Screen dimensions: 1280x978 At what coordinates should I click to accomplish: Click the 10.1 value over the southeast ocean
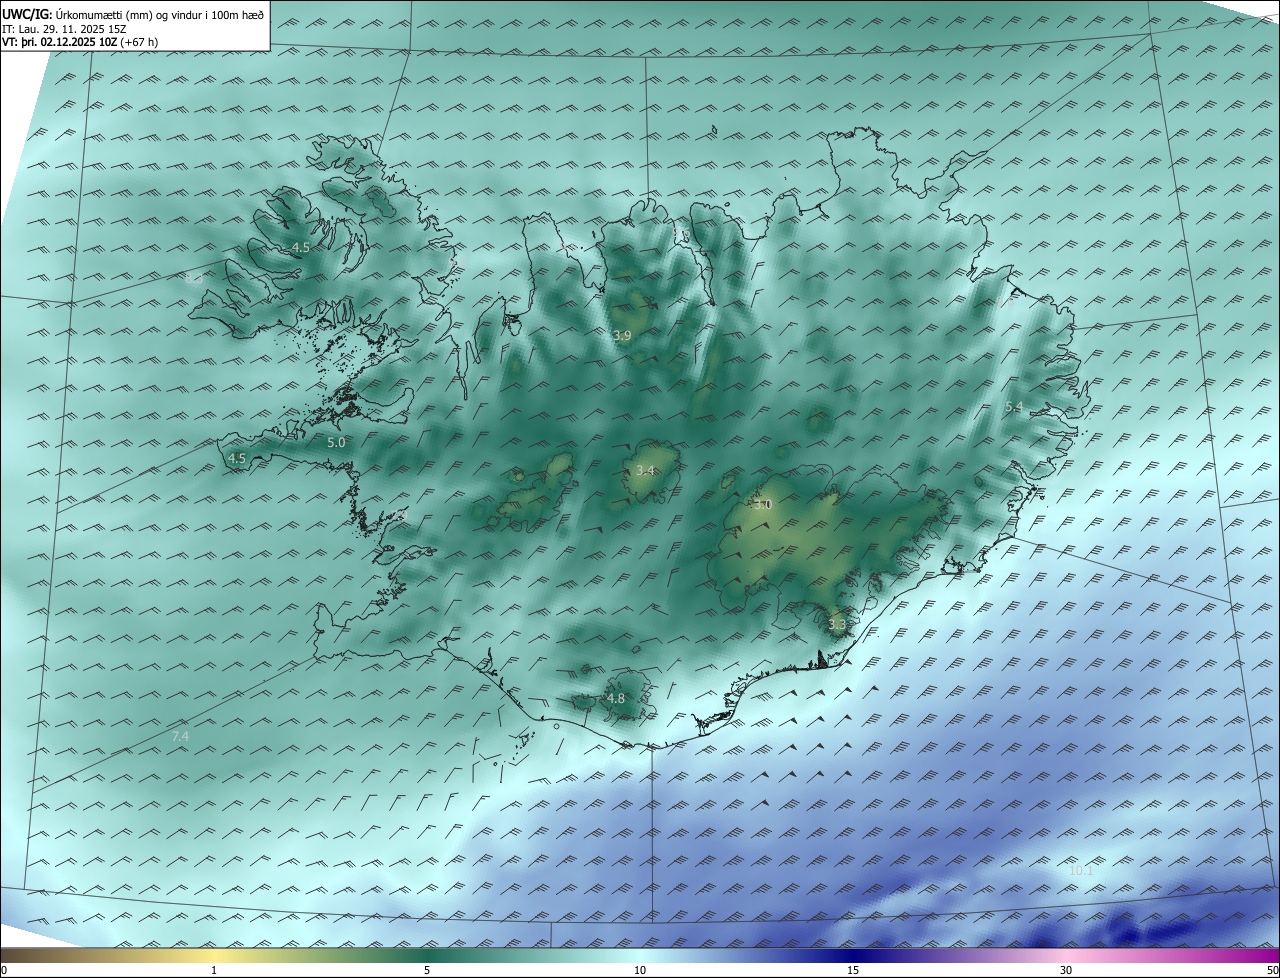point(1081,871)
